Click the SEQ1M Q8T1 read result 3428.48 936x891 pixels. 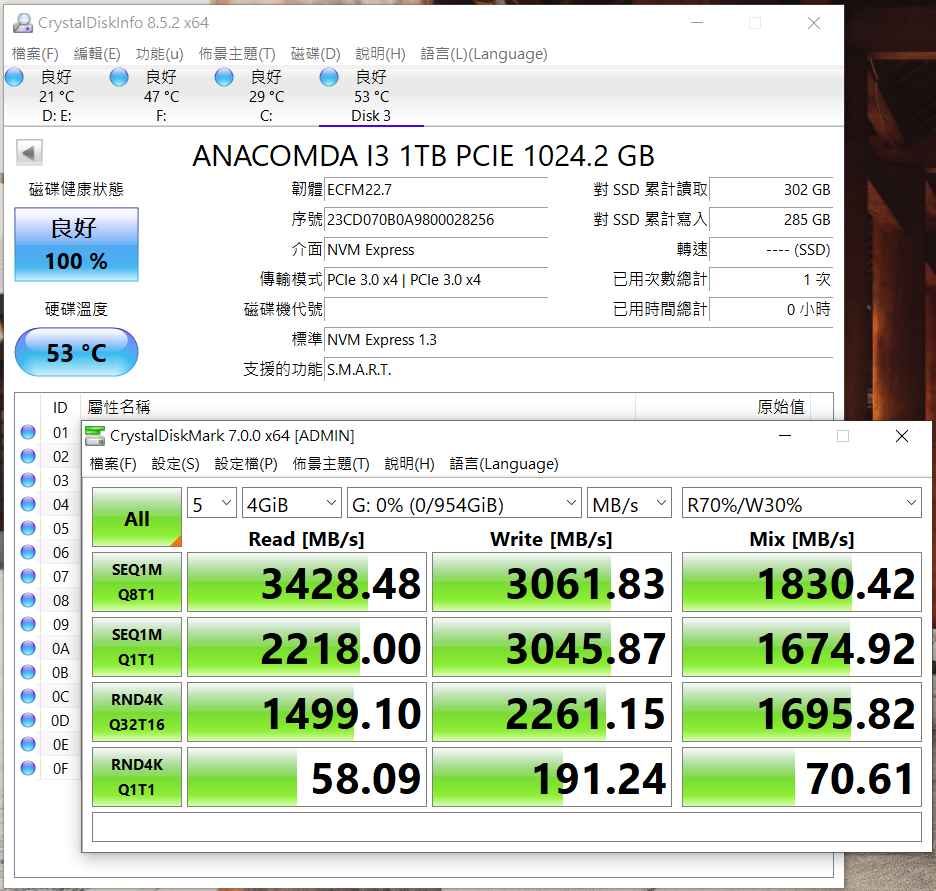pyautogui.click(x=307, y=582)
